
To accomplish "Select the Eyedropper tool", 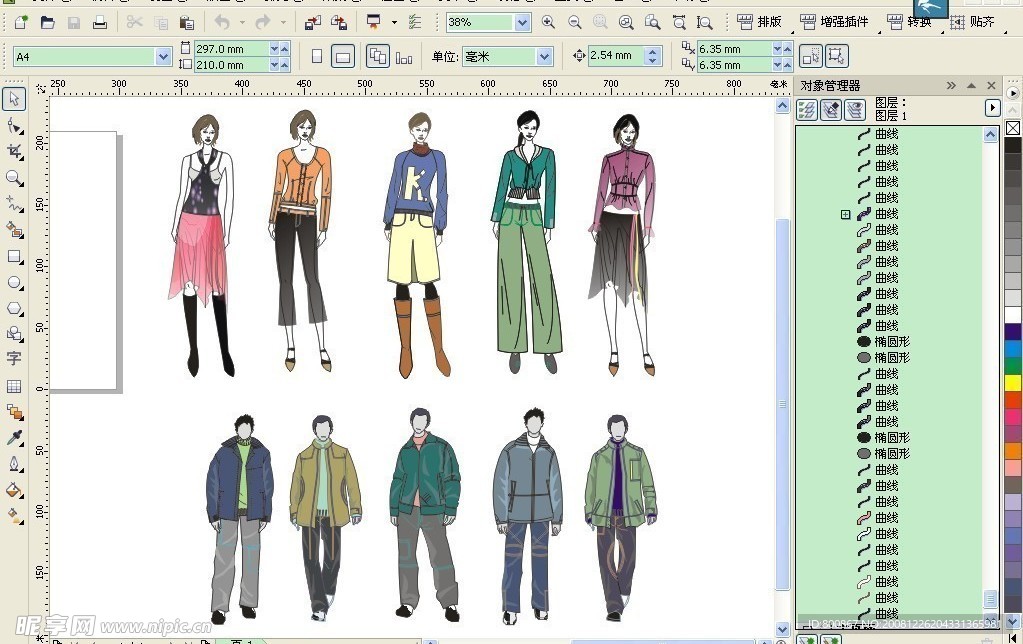I will pos(14,438).
